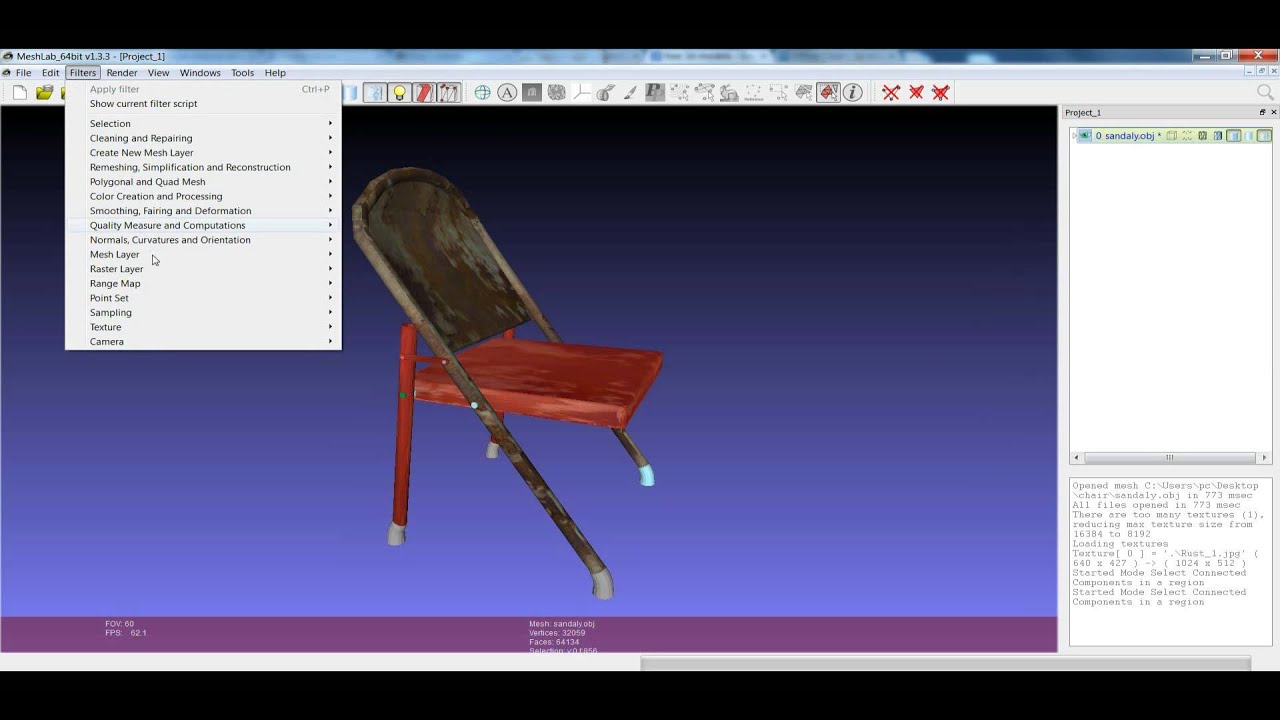Choose Raster Layer in Filters menu

click(203, 268)
